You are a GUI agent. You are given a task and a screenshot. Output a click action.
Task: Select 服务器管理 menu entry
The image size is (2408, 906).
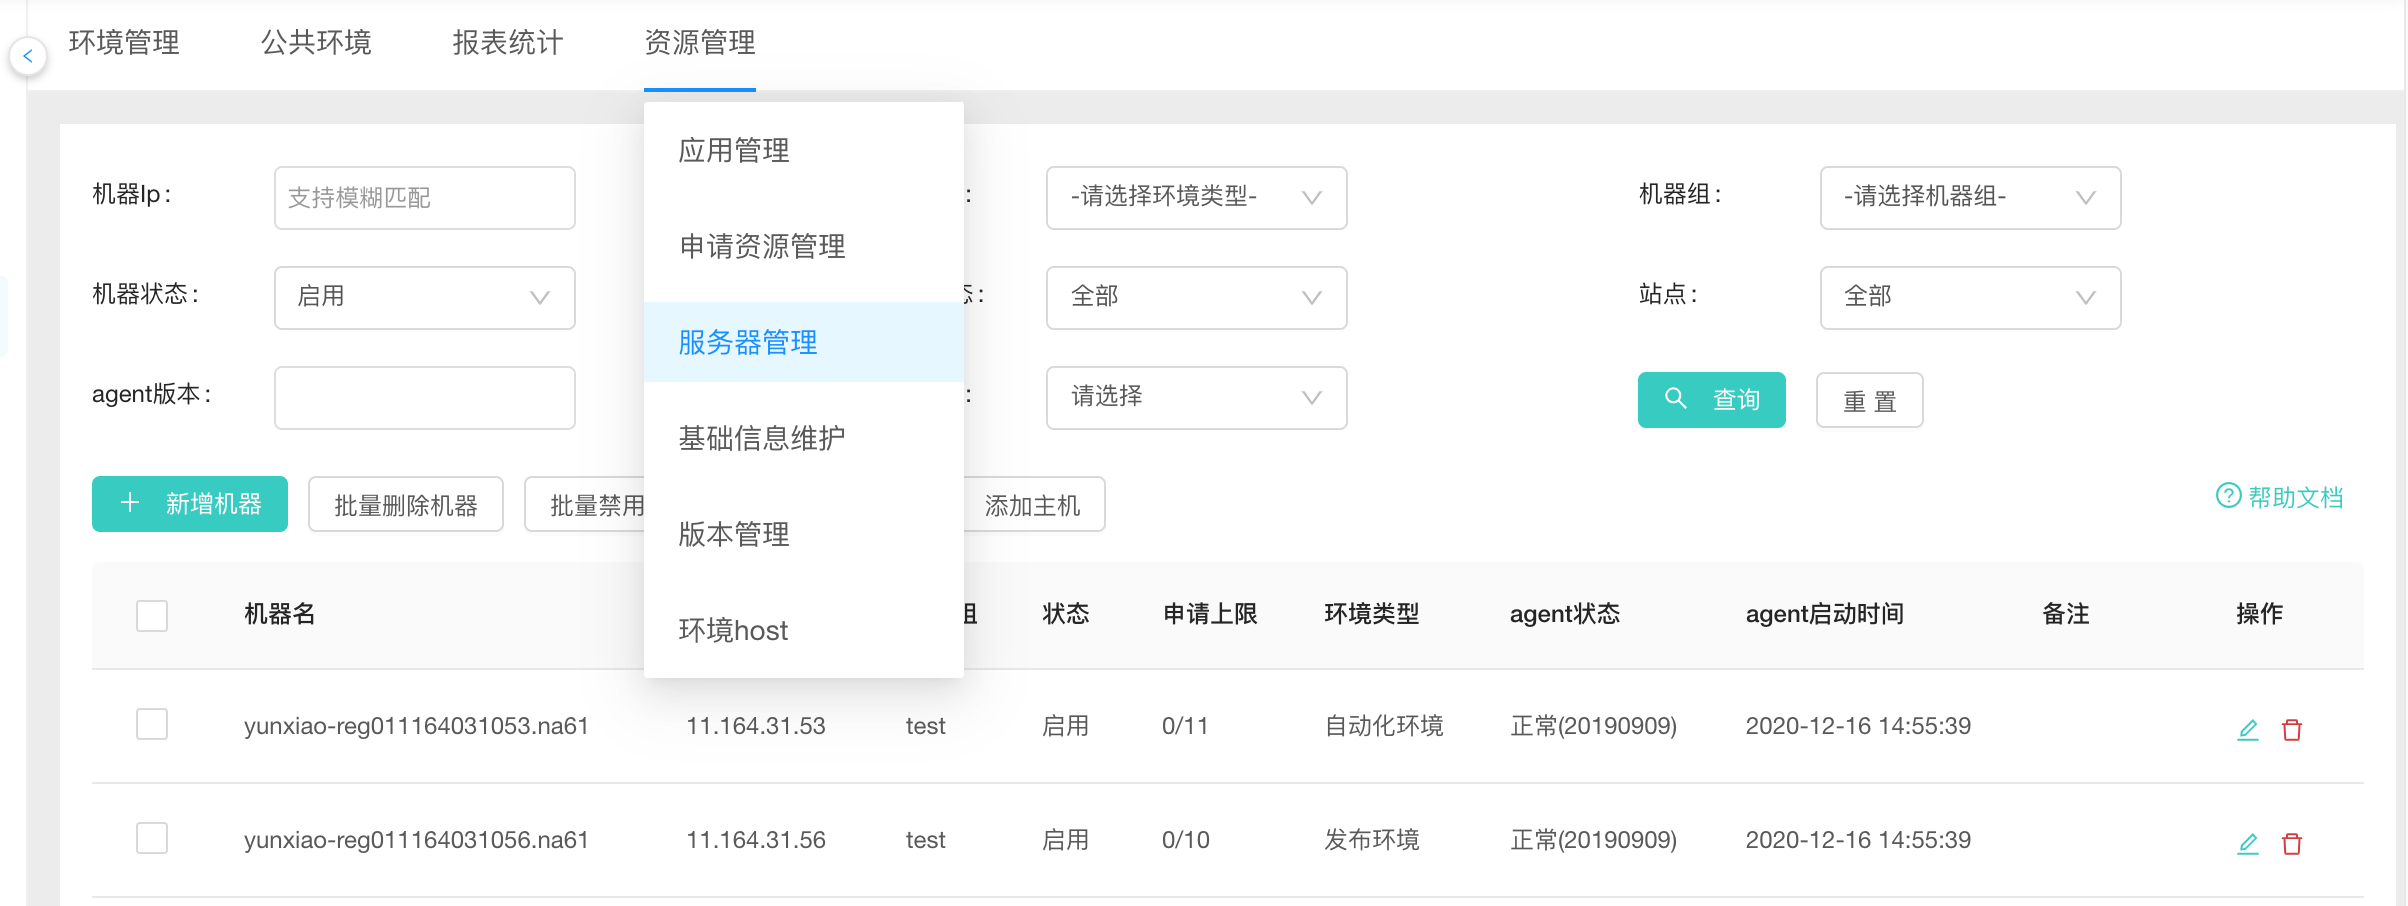804,342
